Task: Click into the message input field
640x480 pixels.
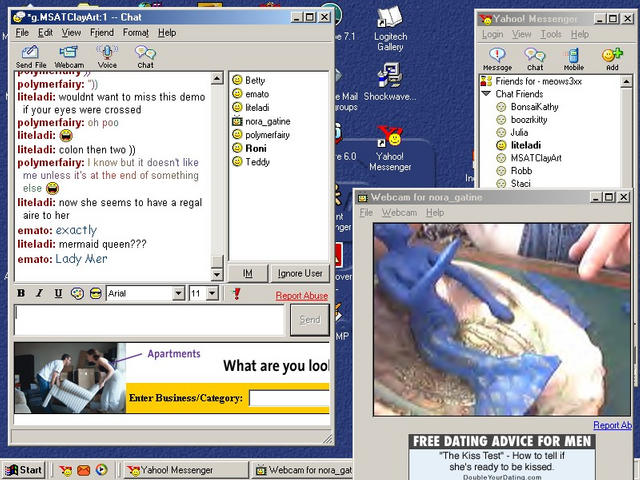Action: (x=149, y=320)
